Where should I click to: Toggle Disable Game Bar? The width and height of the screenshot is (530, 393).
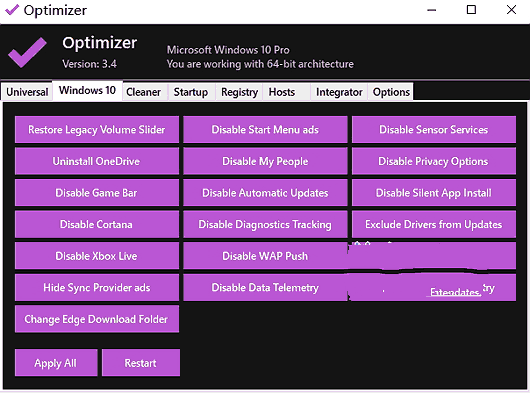[x=97, y=193]
